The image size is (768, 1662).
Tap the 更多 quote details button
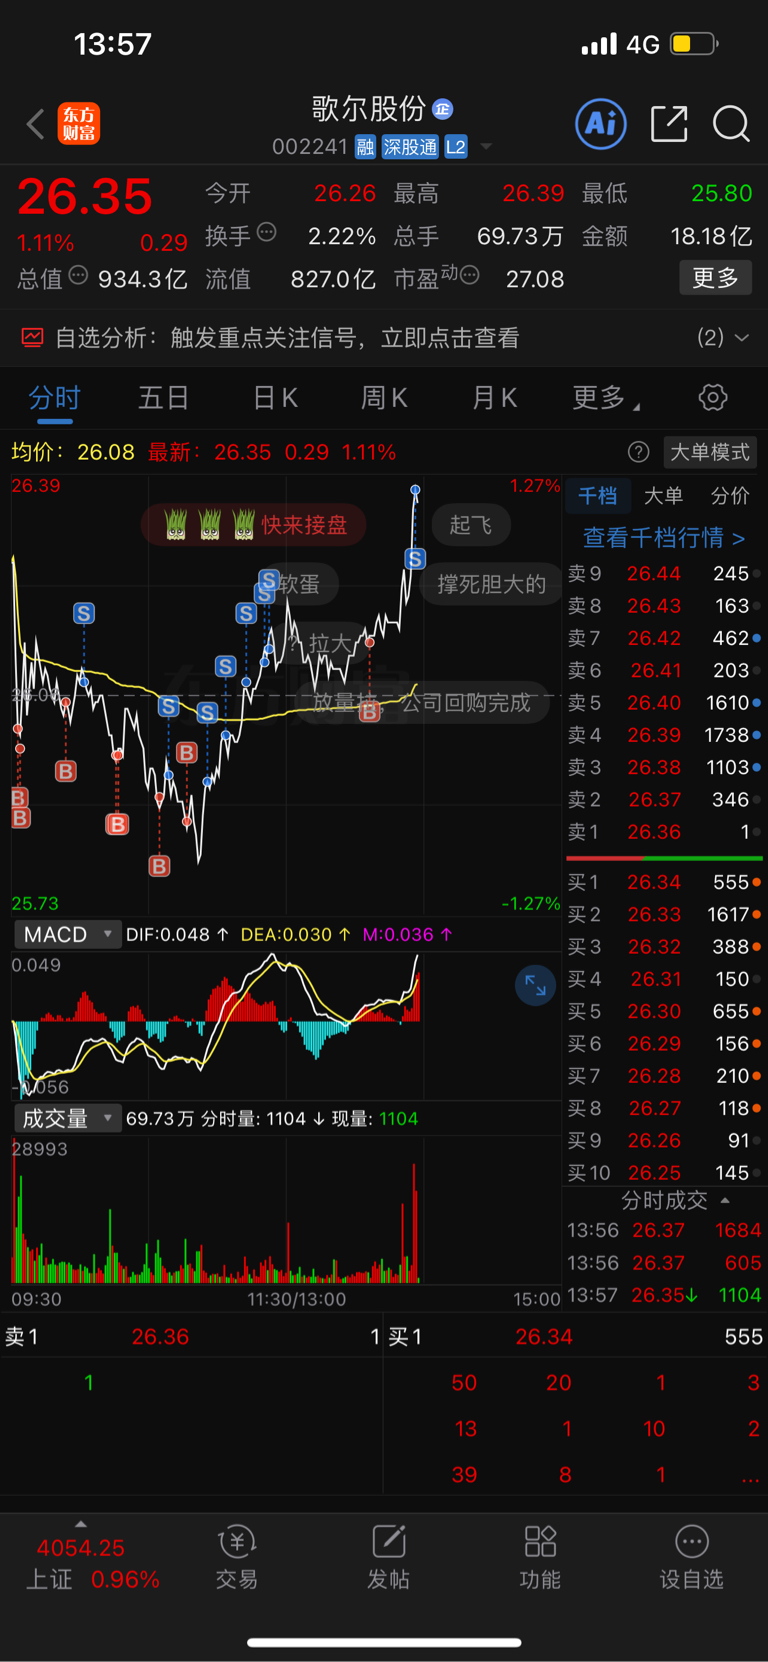[x=716, y=277]
